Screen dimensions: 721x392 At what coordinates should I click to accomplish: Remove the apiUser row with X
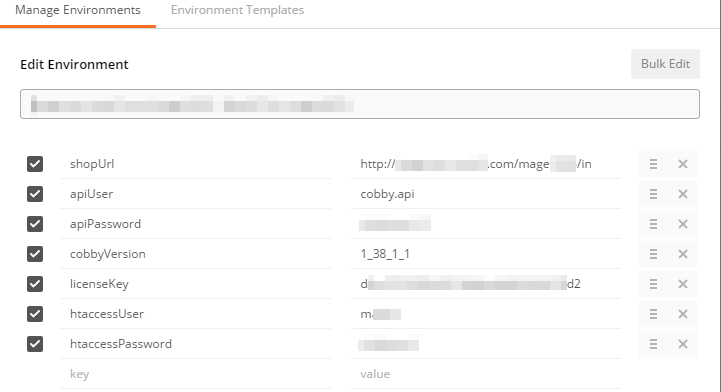[683, 194]
